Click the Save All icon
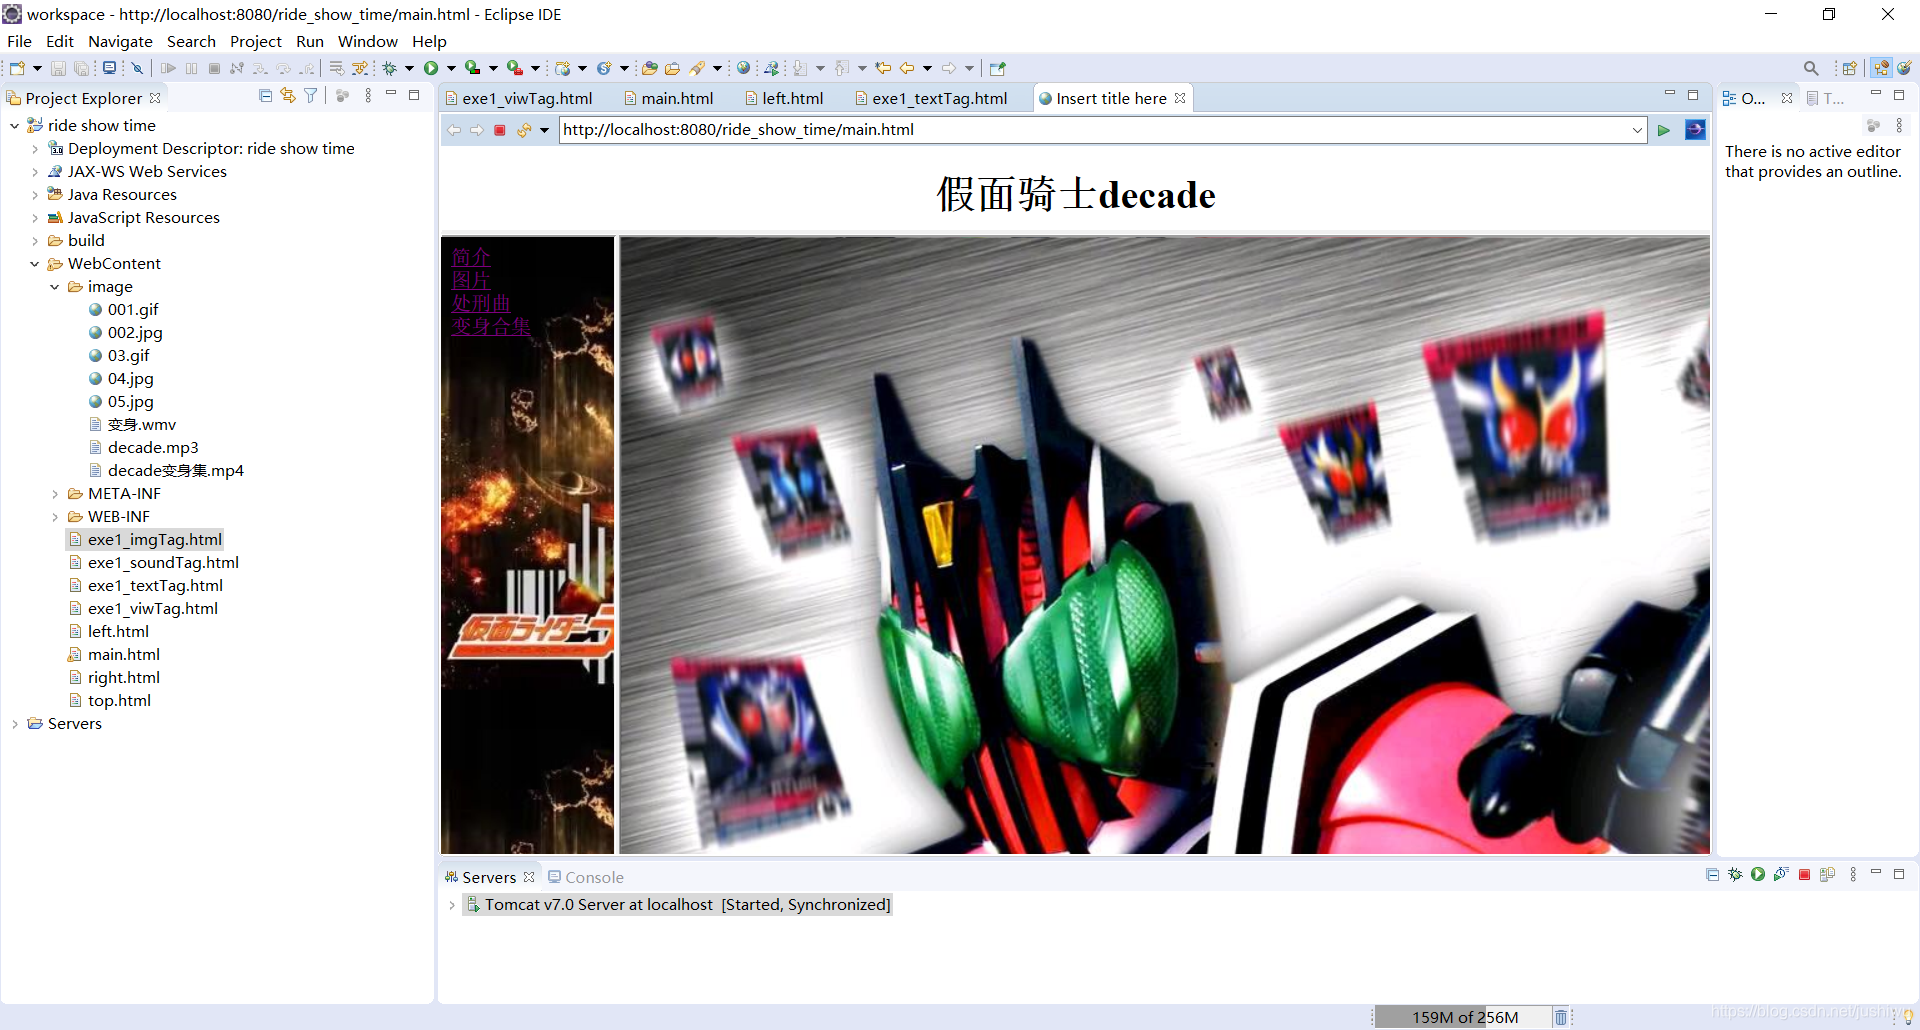This screenshot has width=1920, height=1030. tap(82, 68)
